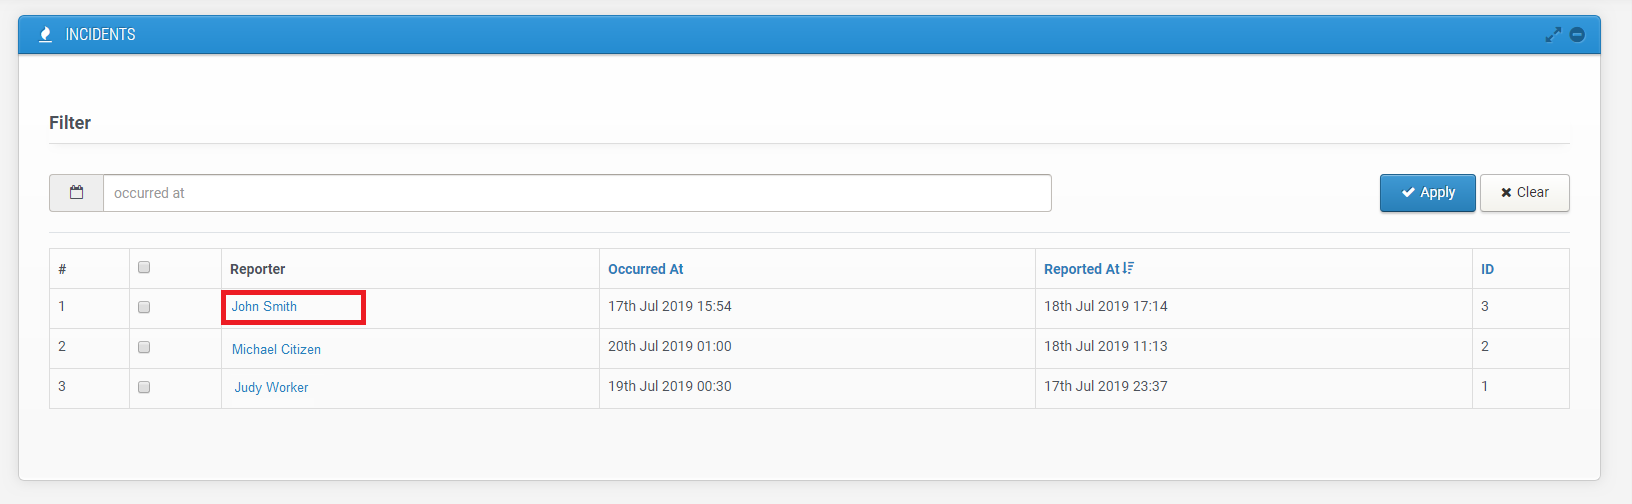
Task: Sort the table by ID column
Action: (x=1487, y=269)
